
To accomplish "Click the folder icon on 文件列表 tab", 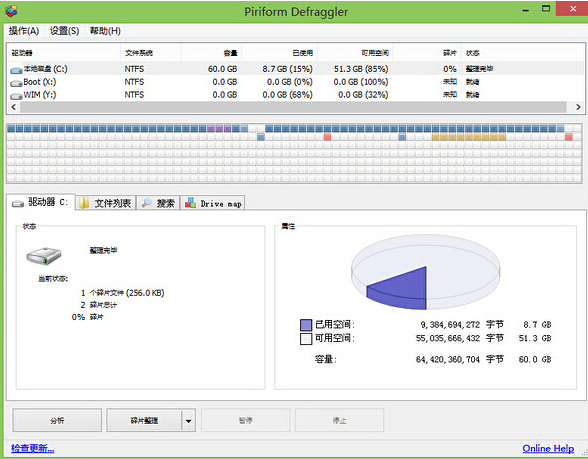I will (84, 203).
